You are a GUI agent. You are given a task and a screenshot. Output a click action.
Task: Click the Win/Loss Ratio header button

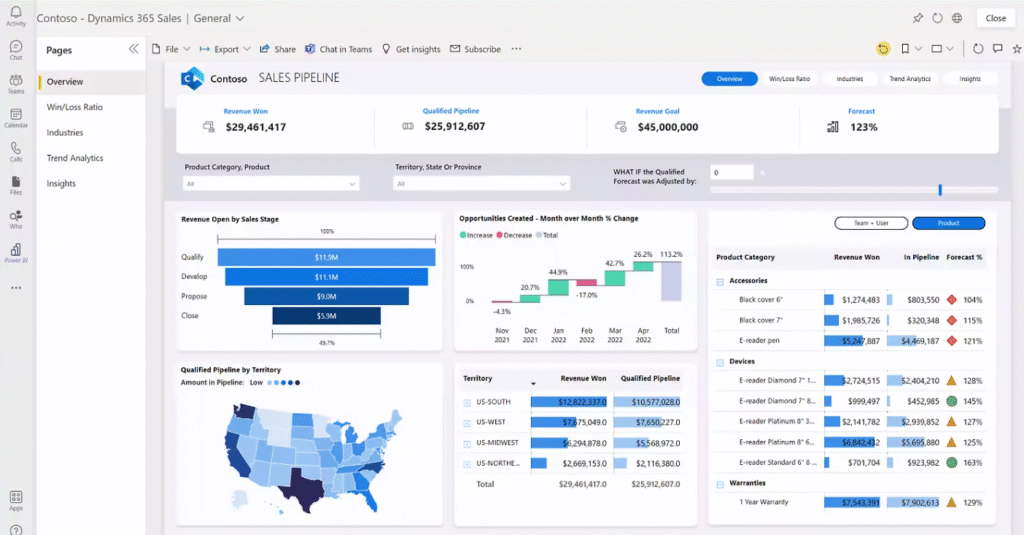tap(789, 78)
